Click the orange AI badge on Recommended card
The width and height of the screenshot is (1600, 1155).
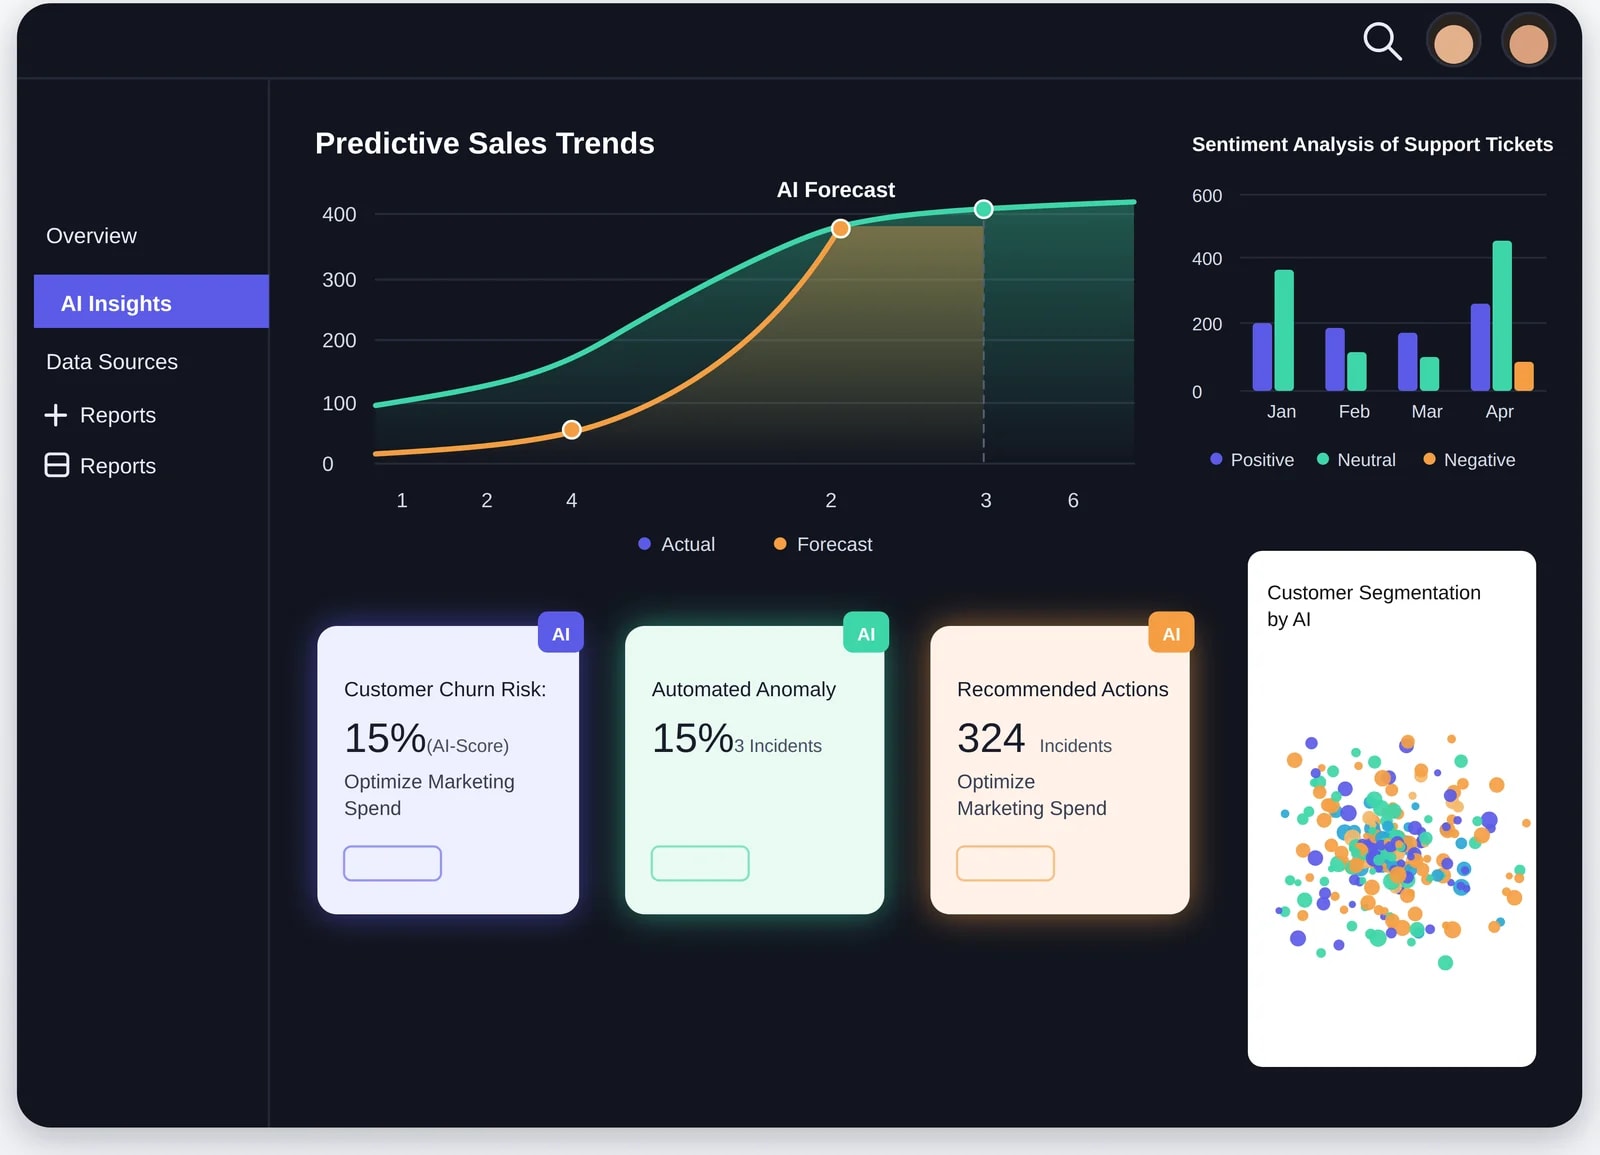coord(1171,633)
